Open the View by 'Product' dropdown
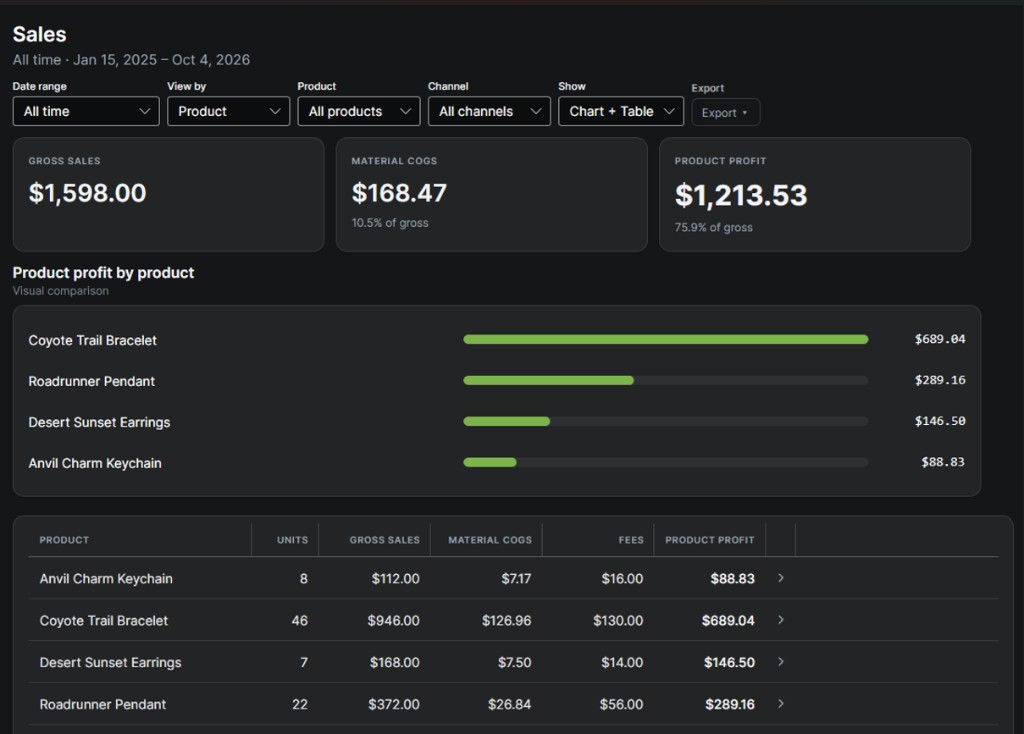Image resolution: width=1024 pixels, height=734 pixels. coord(228,111)
